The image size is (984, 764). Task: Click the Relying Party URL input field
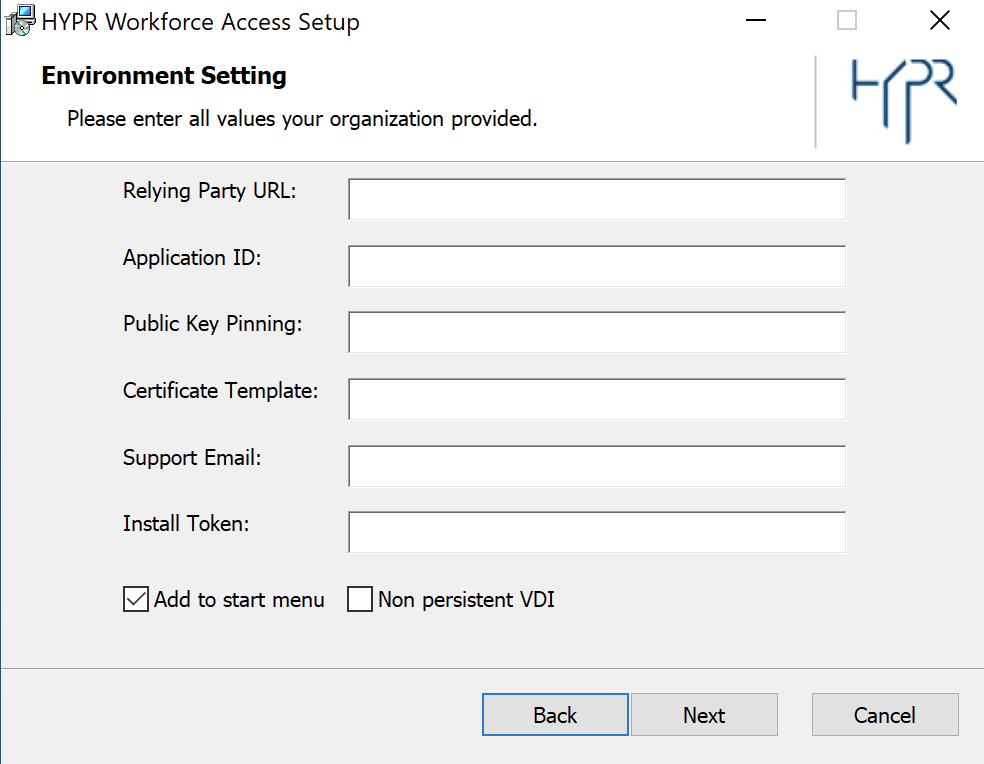coord(597,199)
